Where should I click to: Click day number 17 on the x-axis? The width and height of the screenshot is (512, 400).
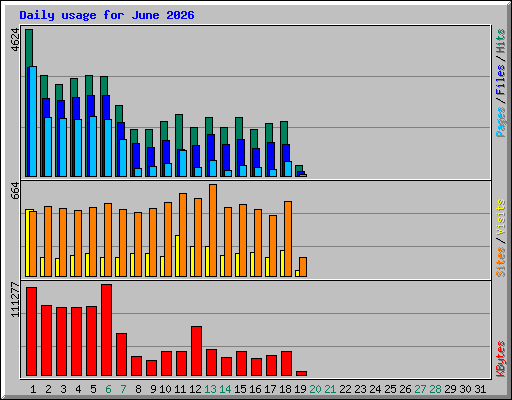[270, 389]
